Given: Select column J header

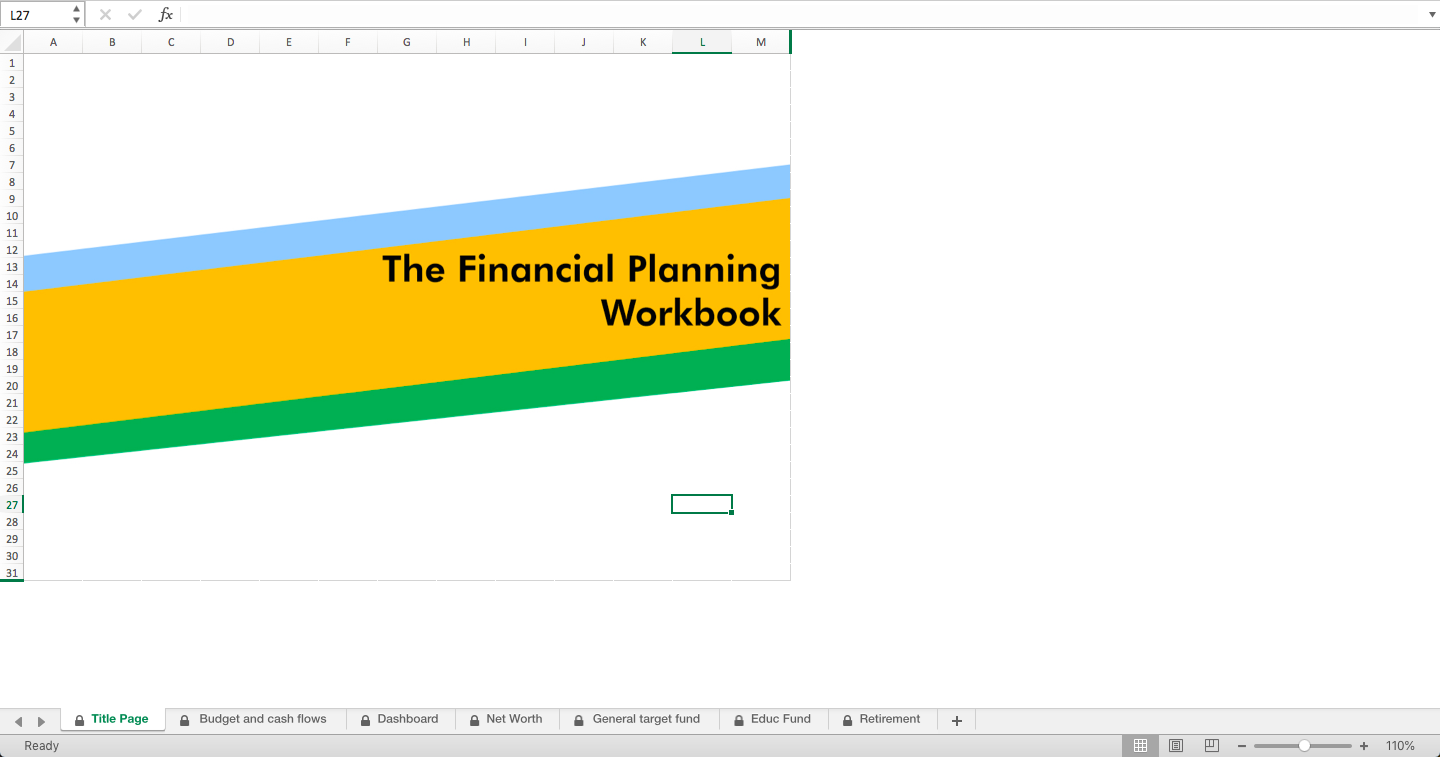Looking at the screenshot, I should tap(584, 42).
